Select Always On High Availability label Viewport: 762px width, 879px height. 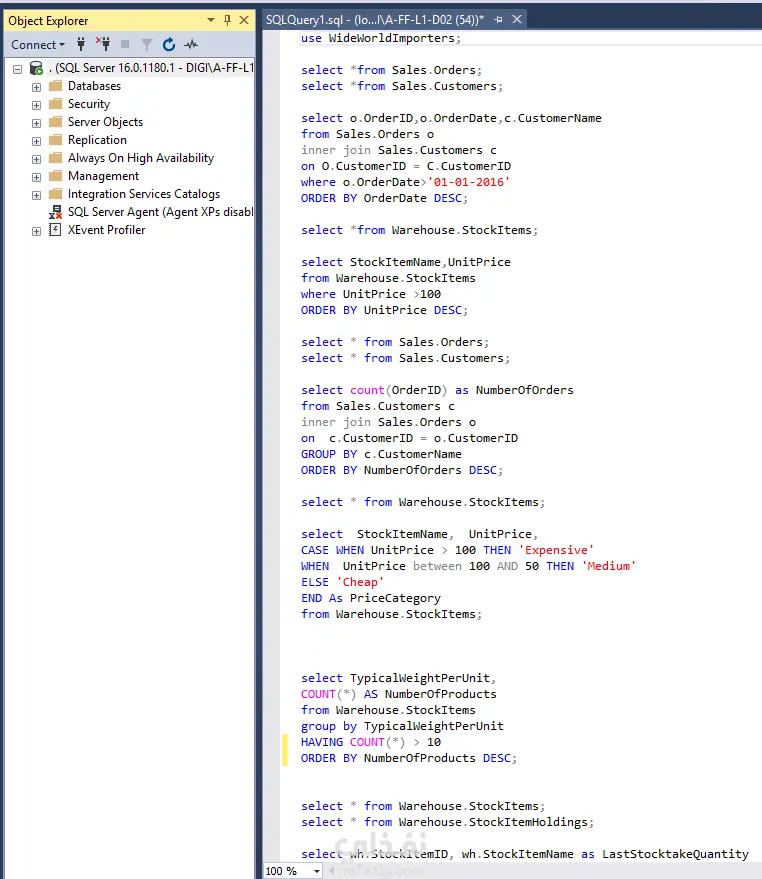(x=141, y=158)
